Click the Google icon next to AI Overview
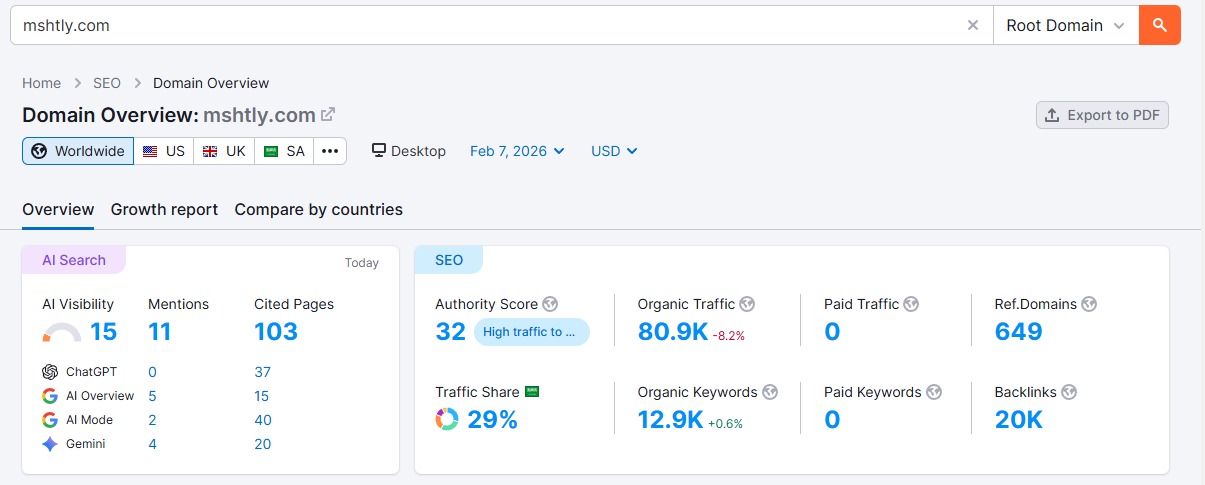This screenshot has height=485, width=1205. coord(50,396)
